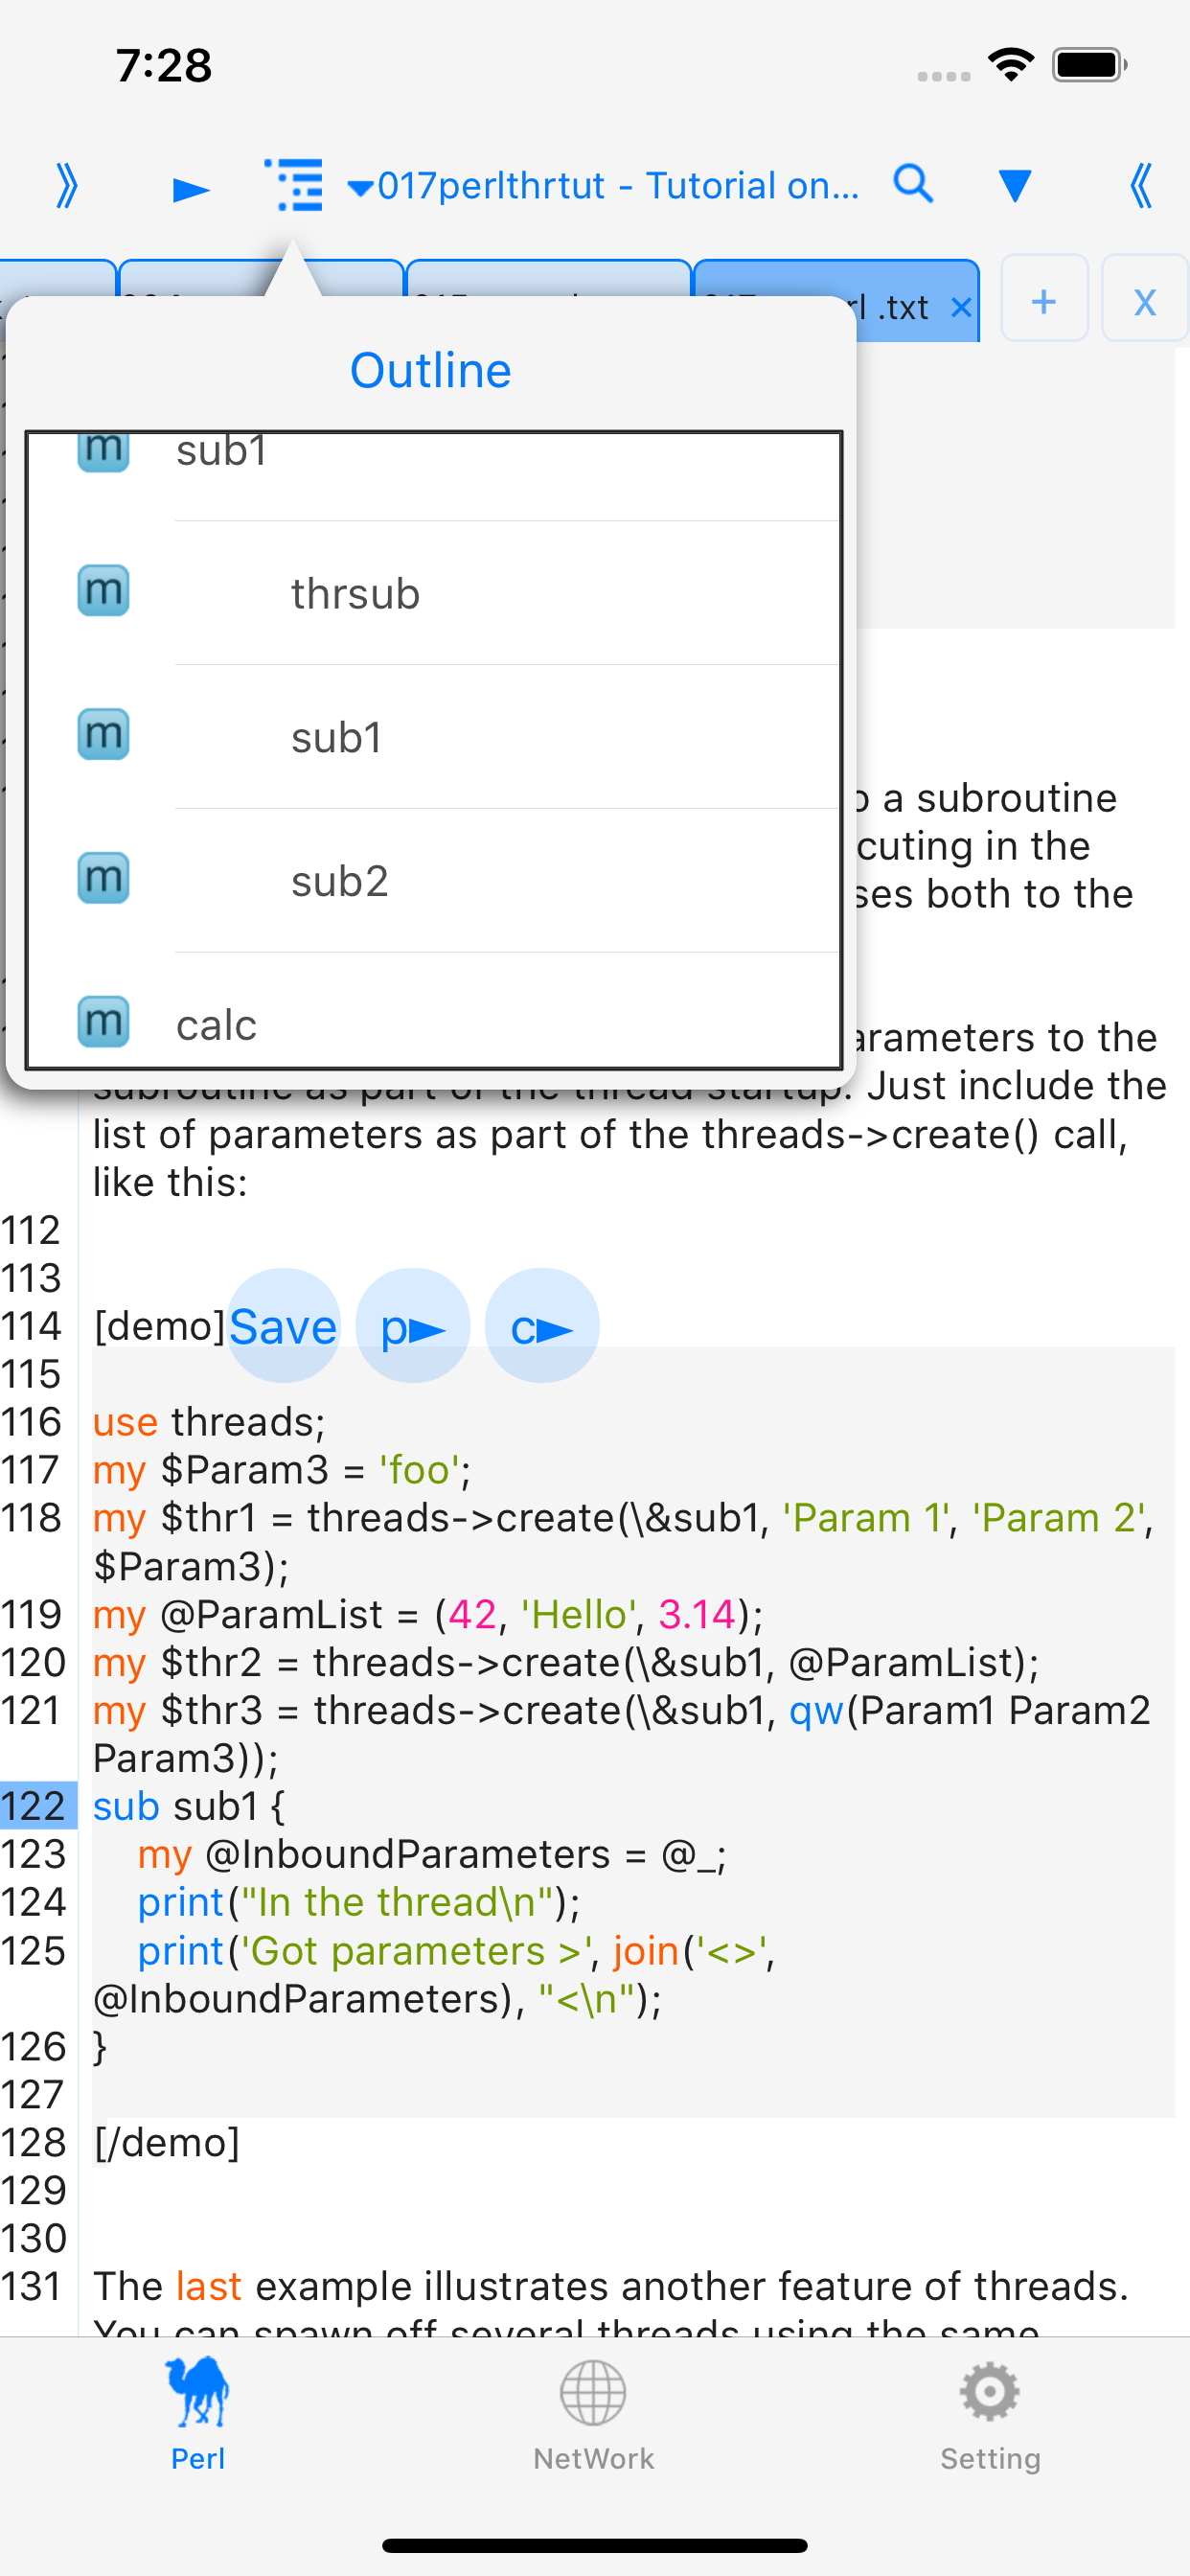Click the Outline popover title
Screen dimensions: 1190x2576
click(431, 371)
